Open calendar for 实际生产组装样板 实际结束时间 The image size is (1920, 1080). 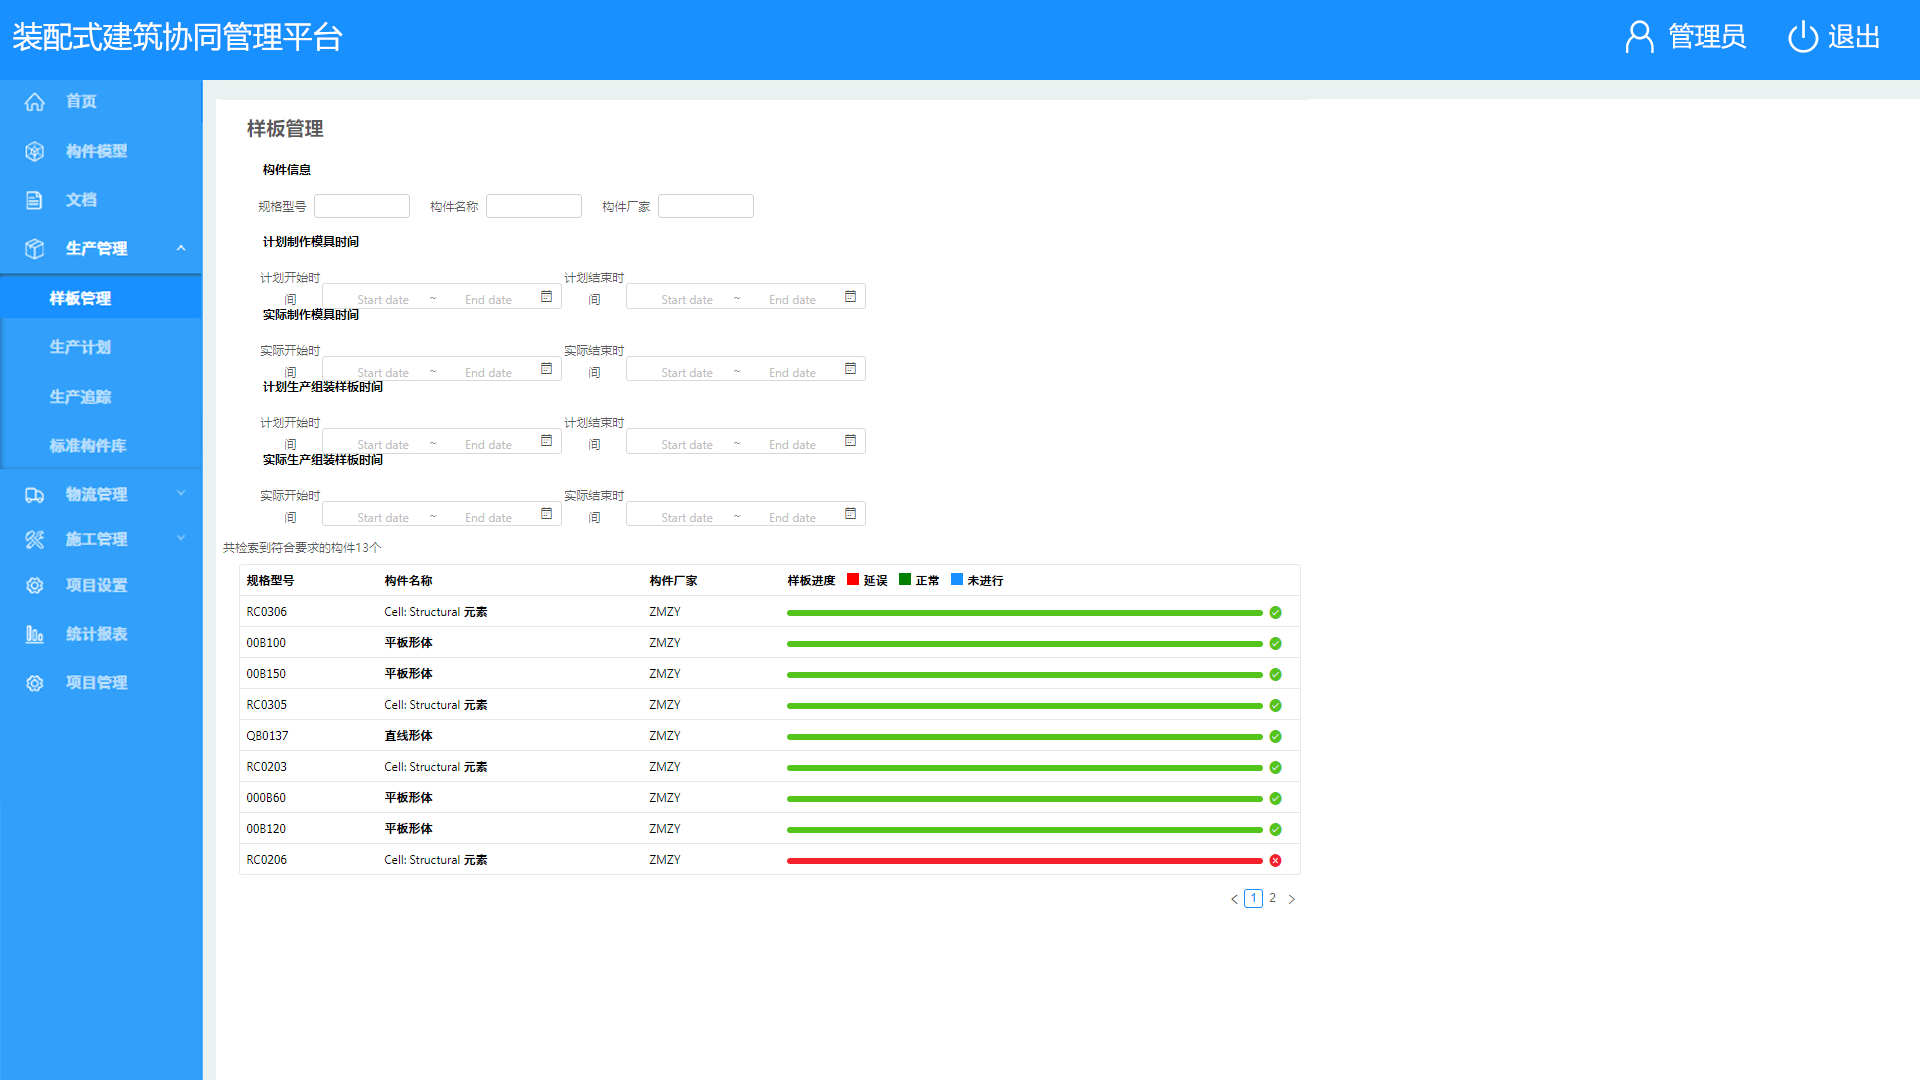point(850,514)
